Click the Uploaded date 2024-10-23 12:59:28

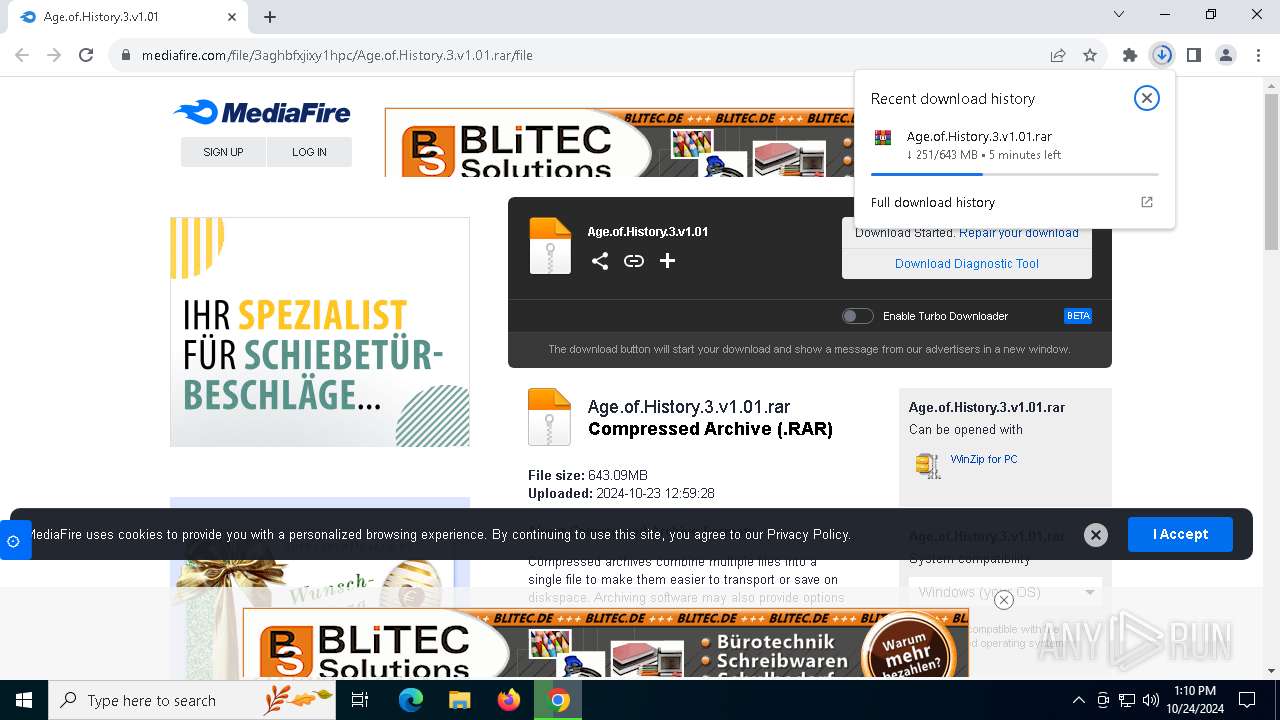tap(621, 493)
